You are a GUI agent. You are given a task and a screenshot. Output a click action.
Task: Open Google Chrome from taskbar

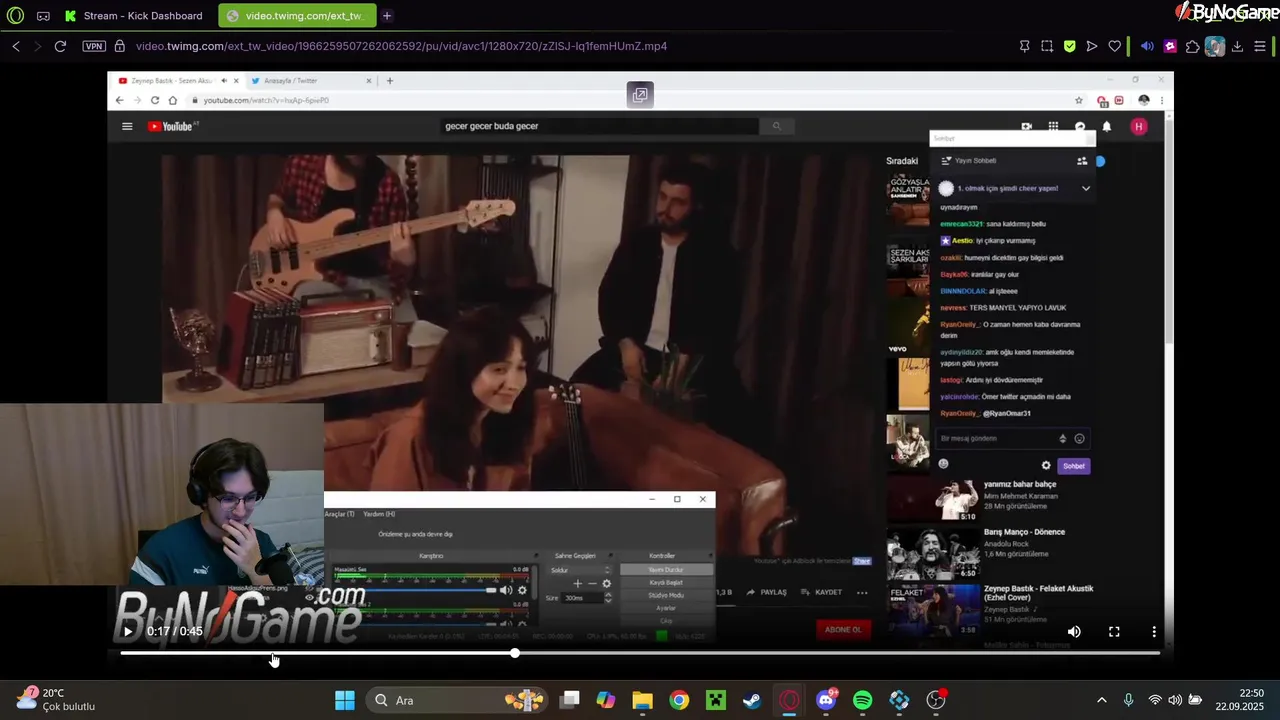tap(679, 700)
